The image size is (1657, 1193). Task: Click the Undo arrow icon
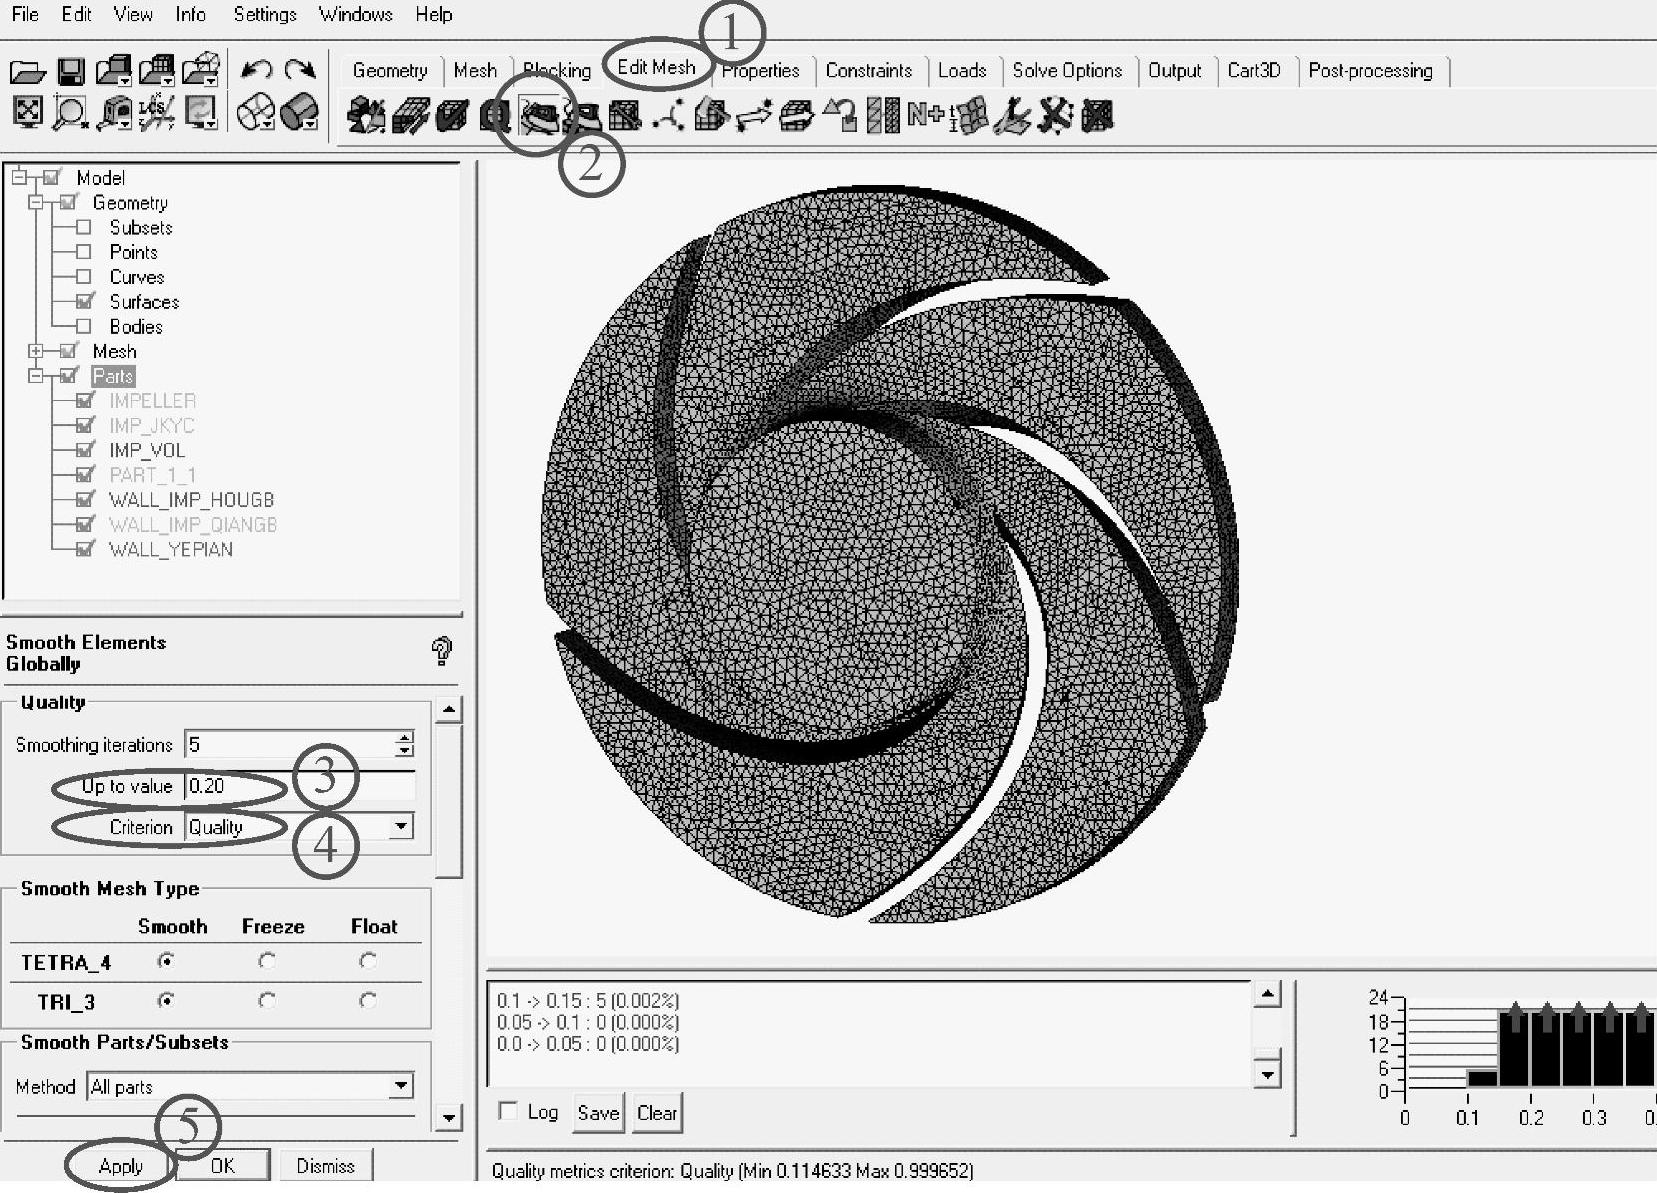[x=257, y=69]
